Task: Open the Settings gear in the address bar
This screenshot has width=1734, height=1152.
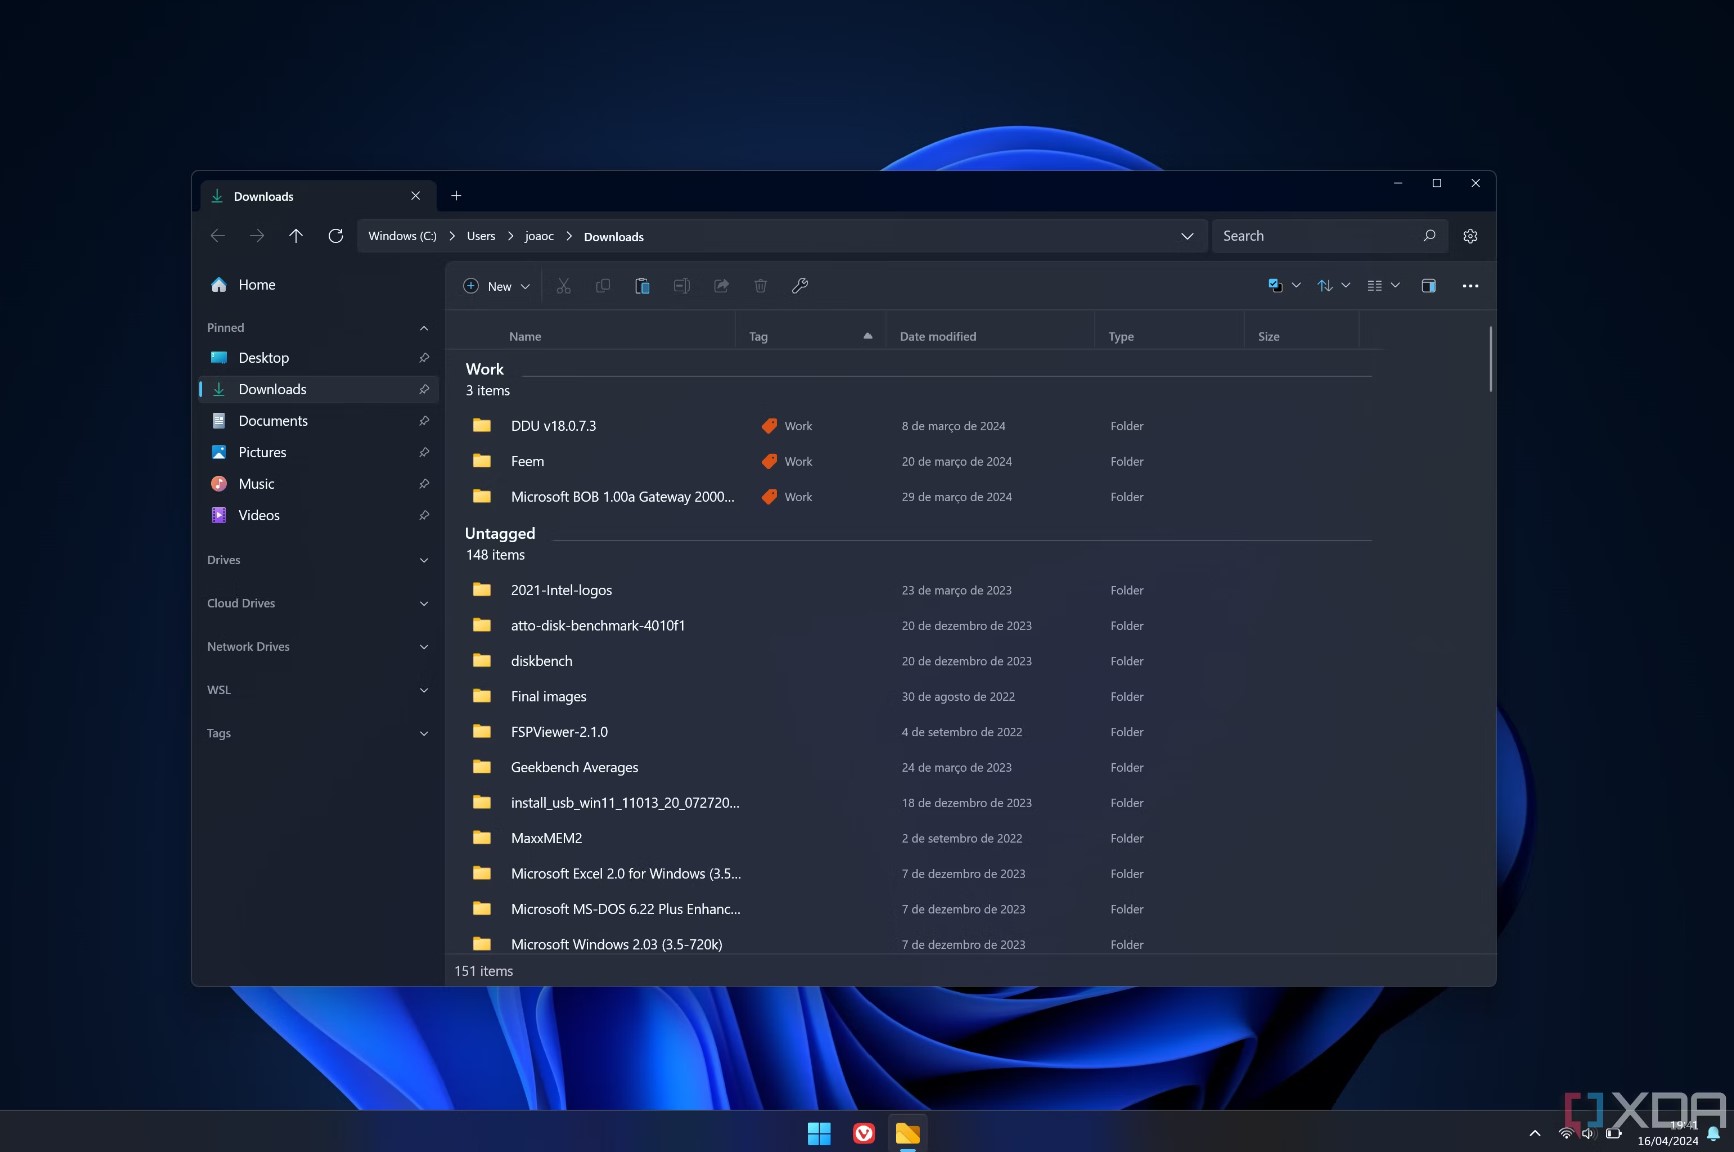Action: (1470, 236)
